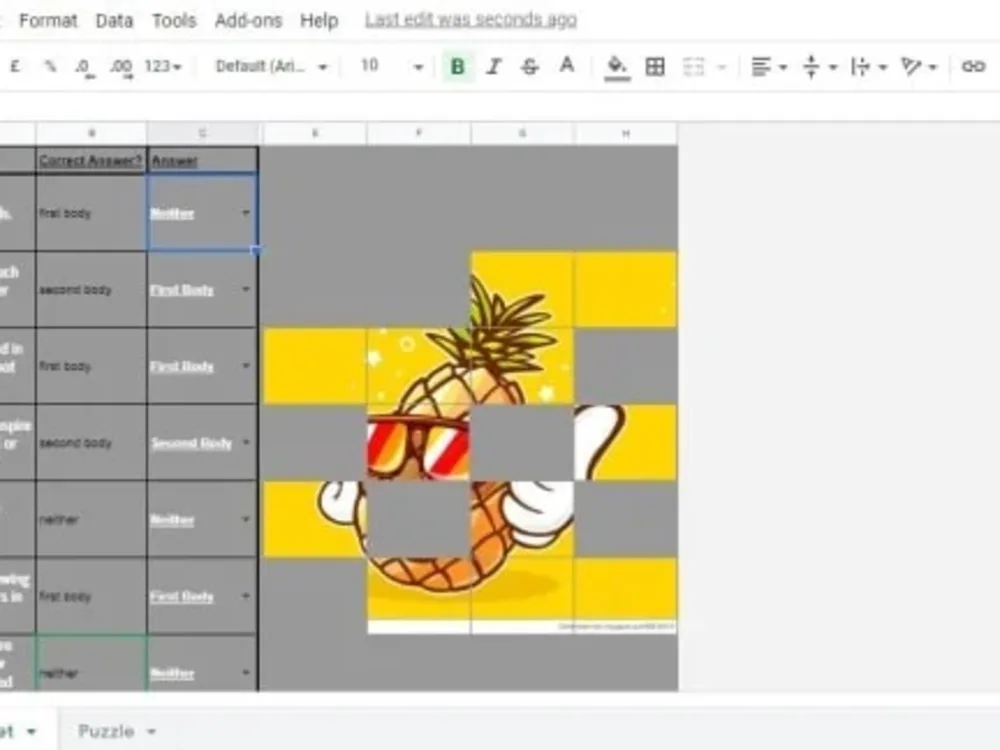Screen dimensions: 1000x750
Task: Open the fill color picker
Action: click(x=617, y=67)
